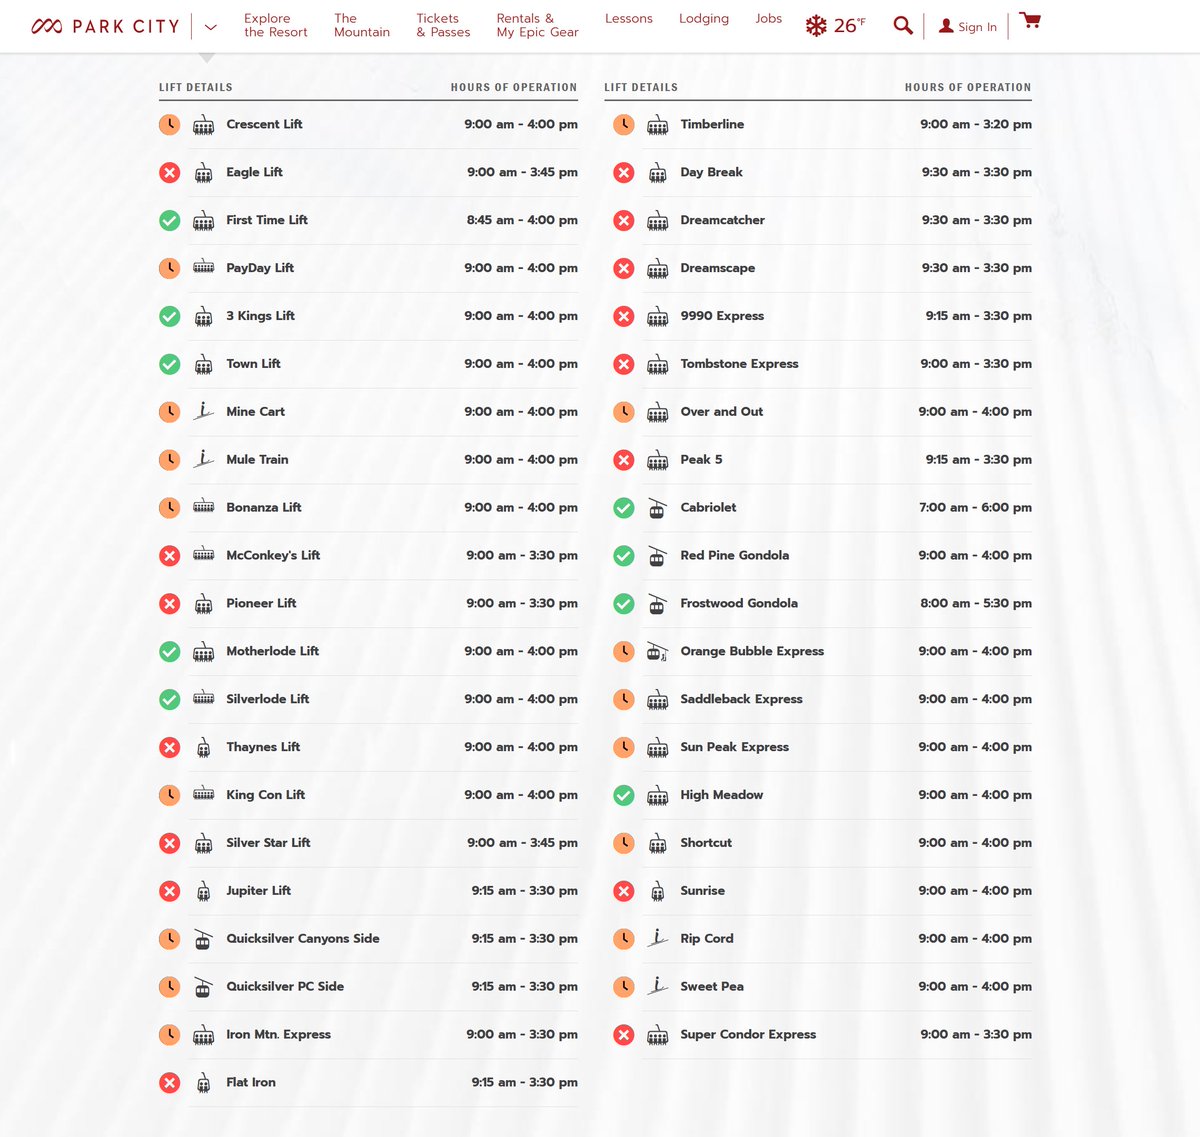Click the Sign In link

click(x=968, y=27)
